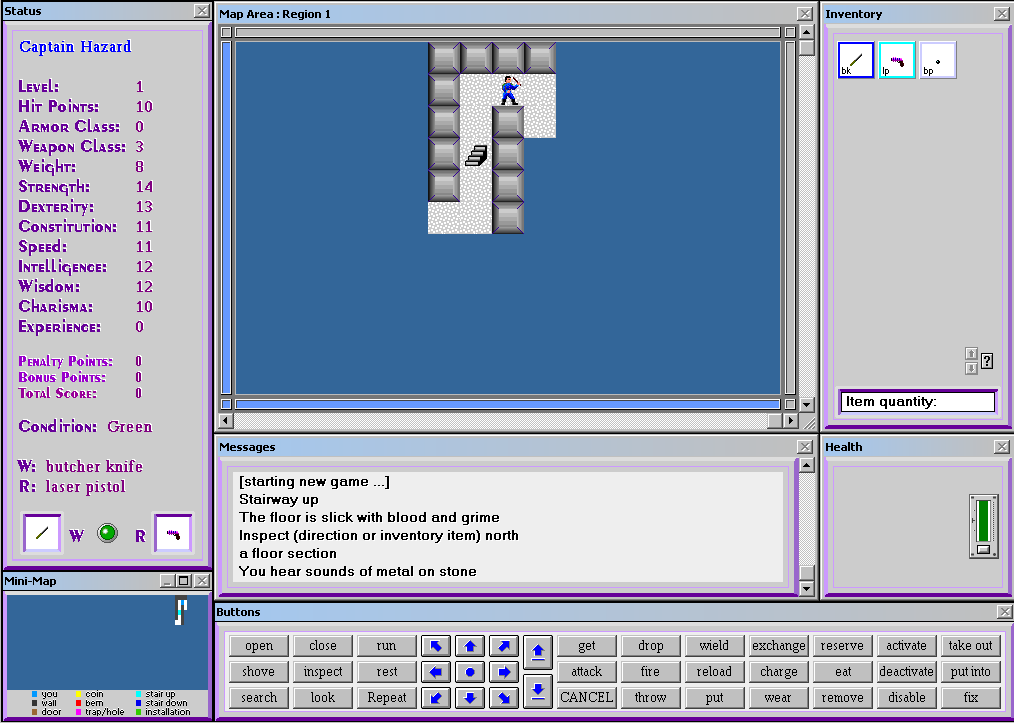Click the reserve button
Screen dimensions: 1014x723
pyautogui.click(x=843, y=645)
